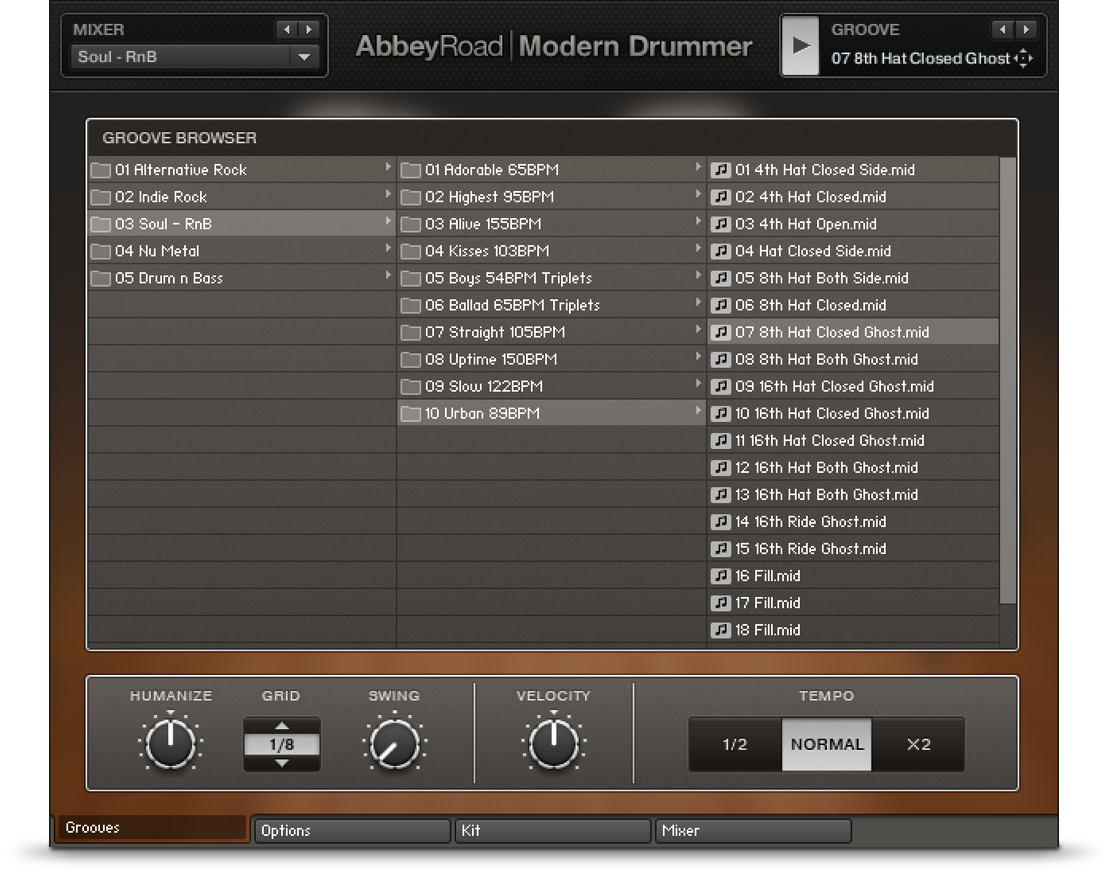Select 11 16th Hat Closed Ghost.mid
This screenshot has height=880, width=1110.
pyautogui.click(x=853, y=440)
